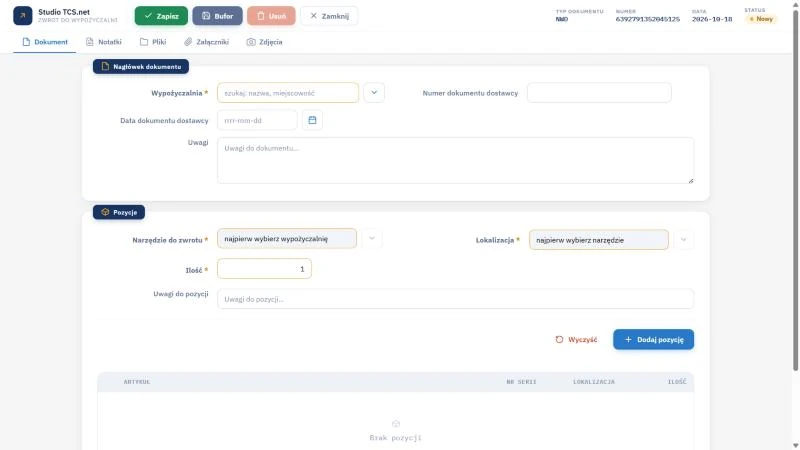This screenshot has height=450, width=800.
Task: Open the calendar date picker icon
Action: tap(312, 120)
